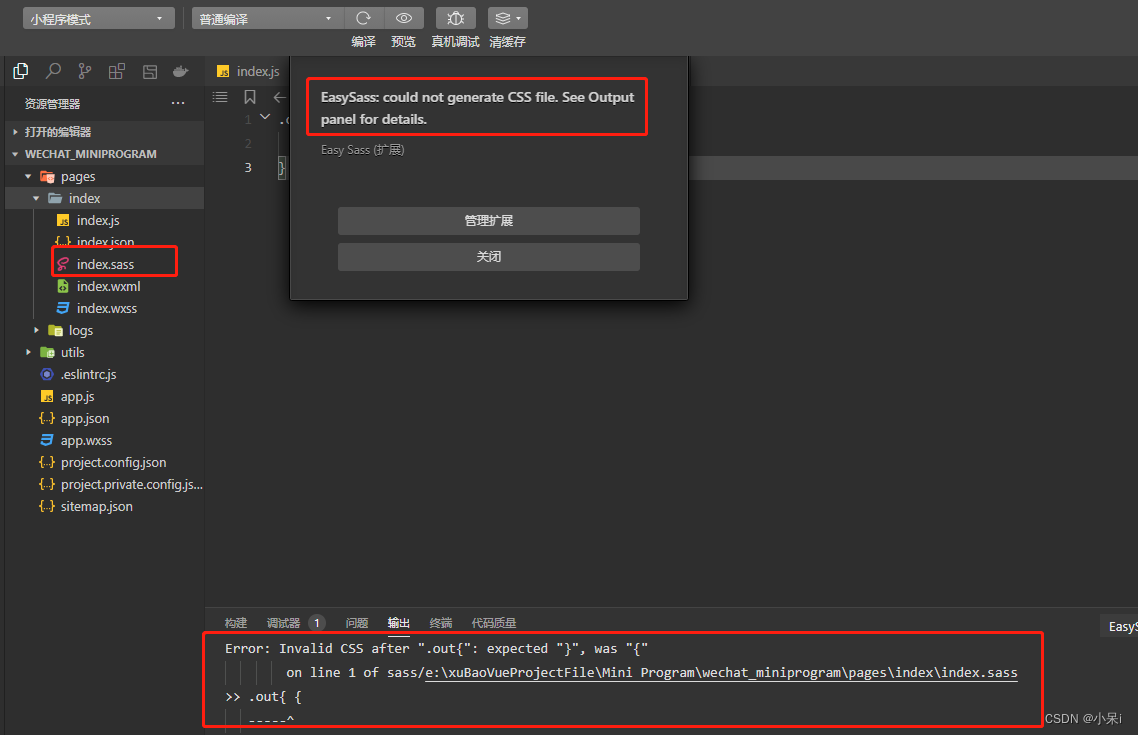Screen dimensions: 1138x735
Task: Select the Explorer files icon
Action: [x=20, y=71]
